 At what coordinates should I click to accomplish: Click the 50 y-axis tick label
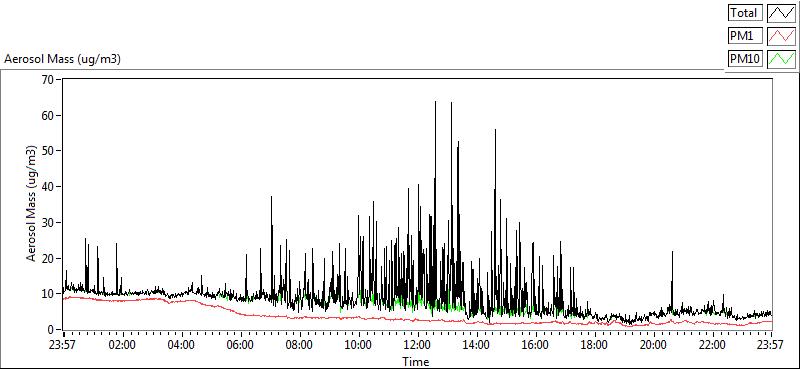(46, 151)
